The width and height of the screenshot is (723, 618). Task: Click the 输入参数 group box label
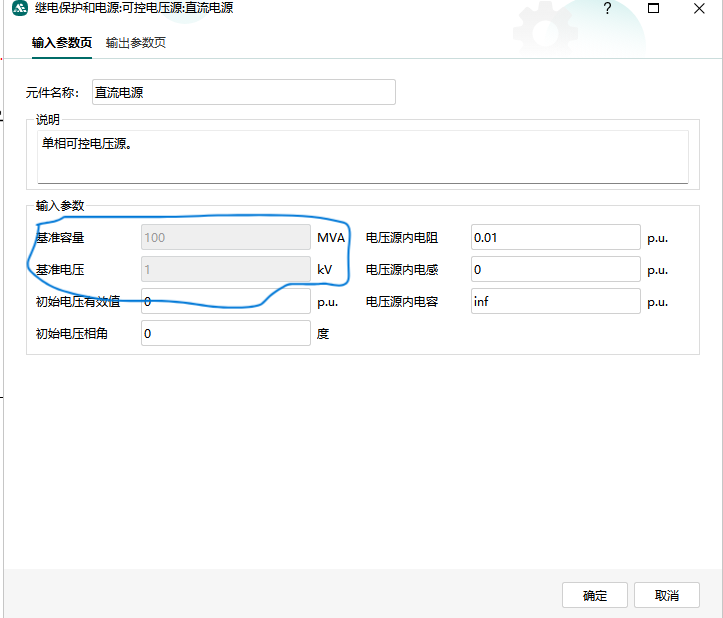click(x=60, y=205)
